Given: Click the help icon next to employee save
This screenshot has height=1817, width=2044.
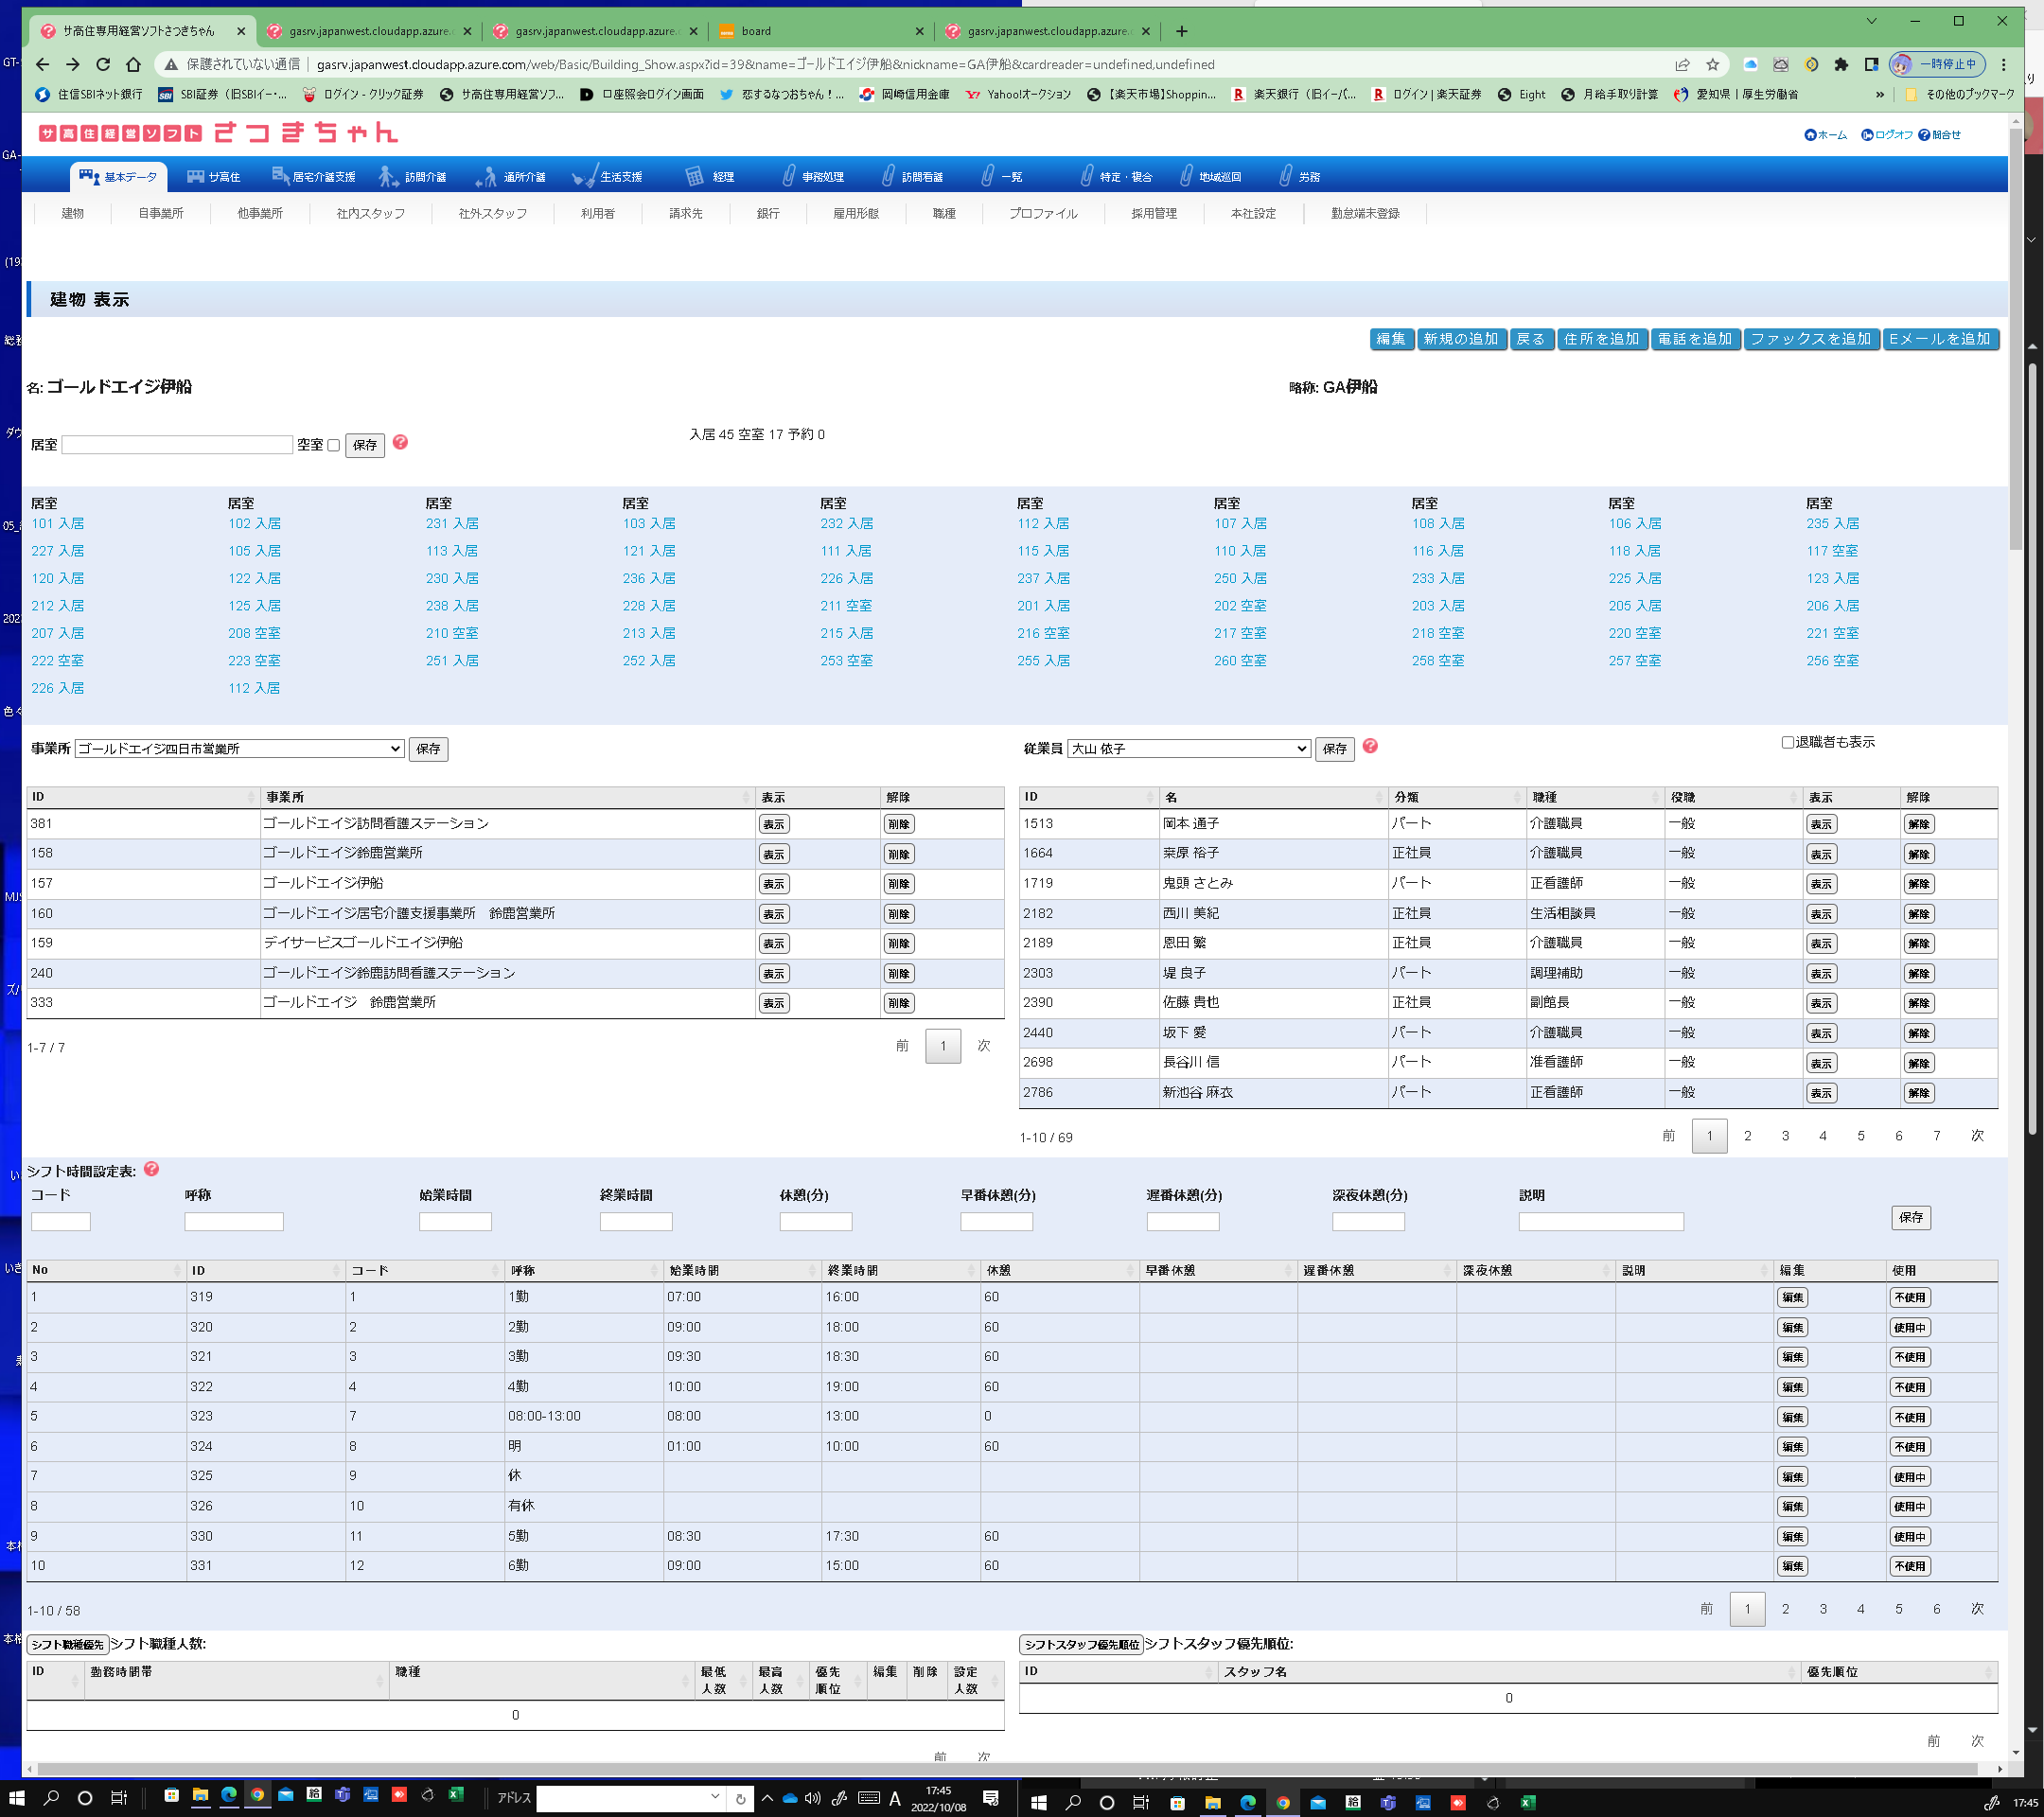Looking at the screenshot, I should [x=1370, y=746].
